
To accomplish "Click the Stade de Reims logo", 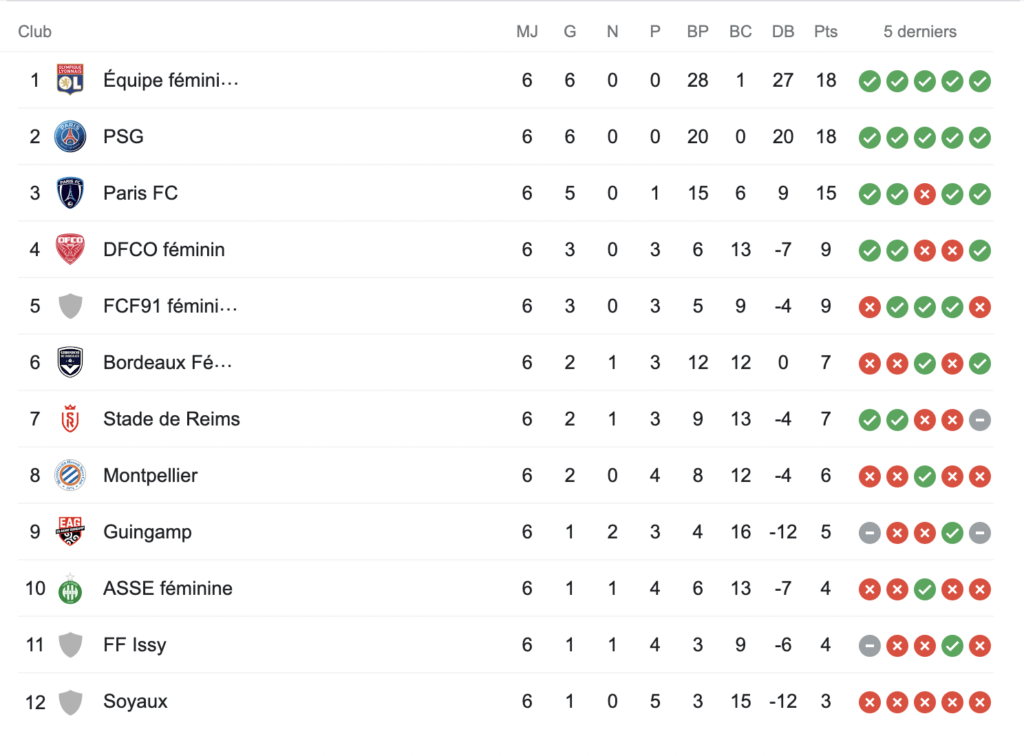I will pos(70,419).
